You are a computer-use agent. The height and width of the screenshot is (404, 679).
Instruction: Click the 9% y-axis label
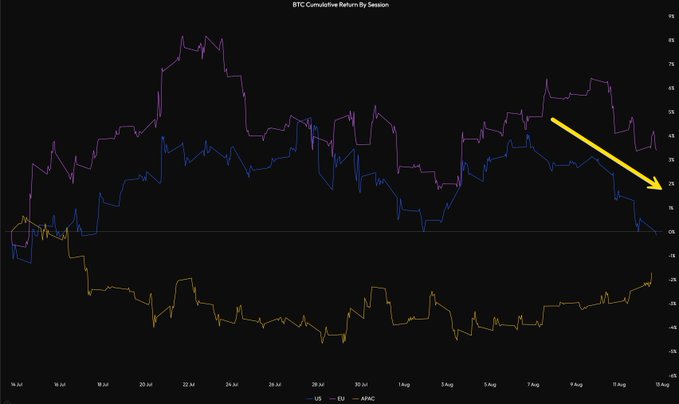[x=671, y=16]
